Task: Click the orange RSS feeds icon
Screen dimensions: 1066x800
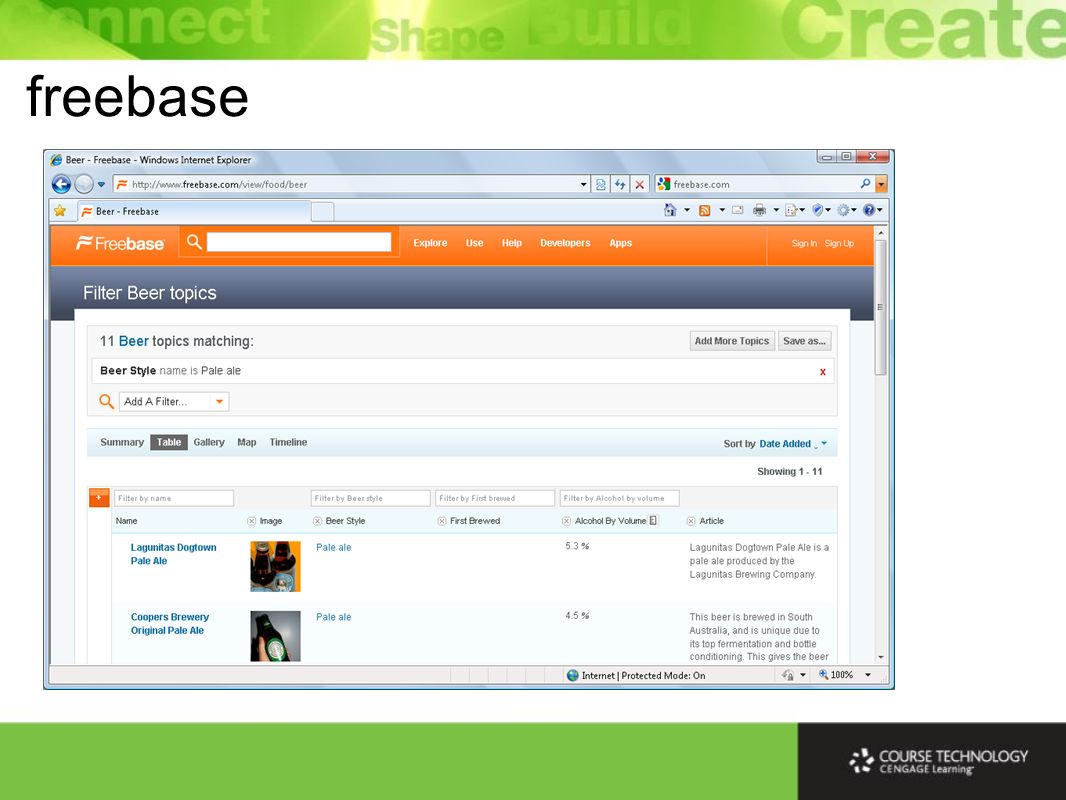Action: pos(705,211)
